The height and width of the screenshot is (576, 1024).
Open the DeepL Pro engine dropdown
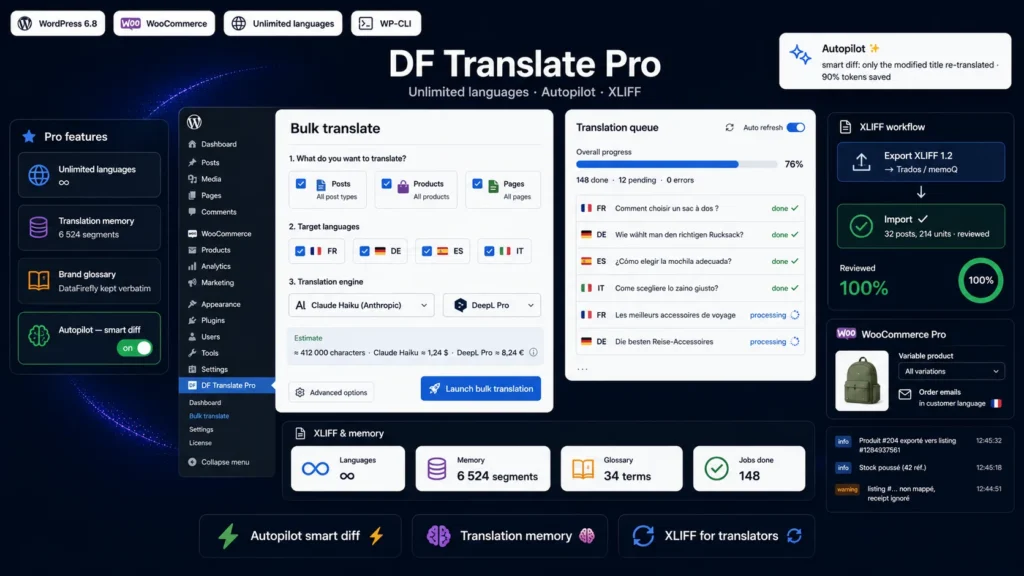(x=492, y=305)
